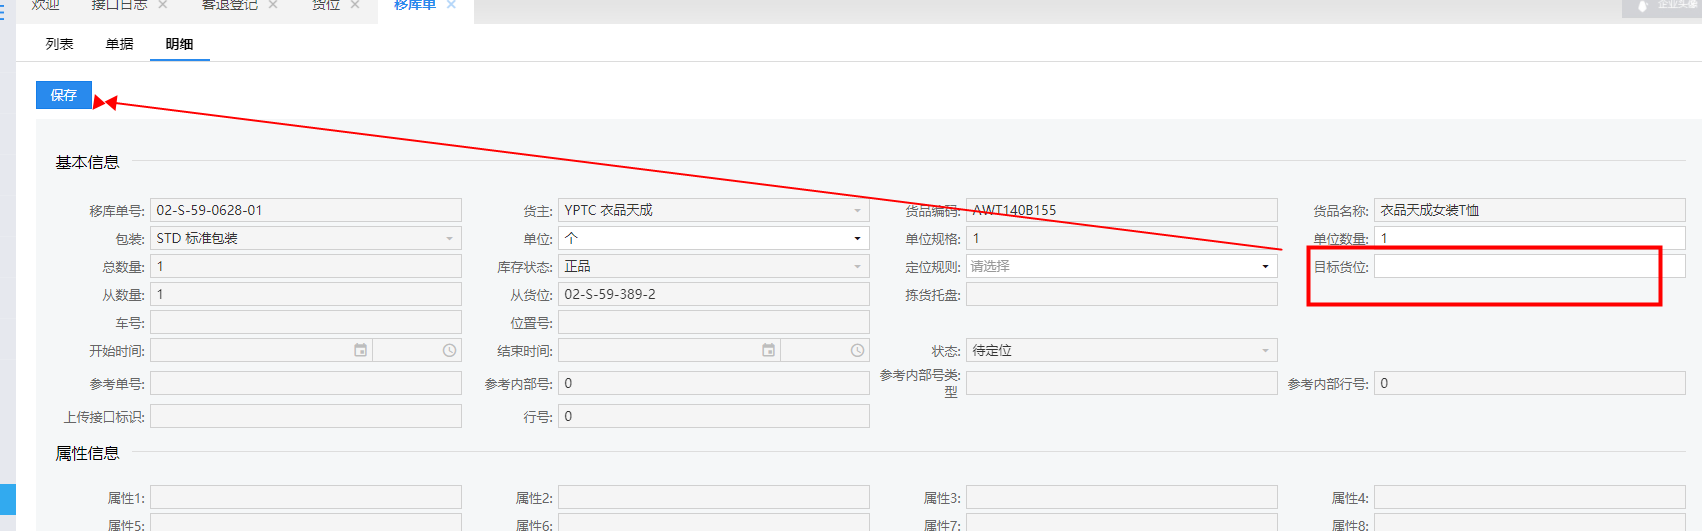This screenshot has height=531, width=1702.
Task: Open the clock time picker for 结束时间
Action: click(857, 350)
